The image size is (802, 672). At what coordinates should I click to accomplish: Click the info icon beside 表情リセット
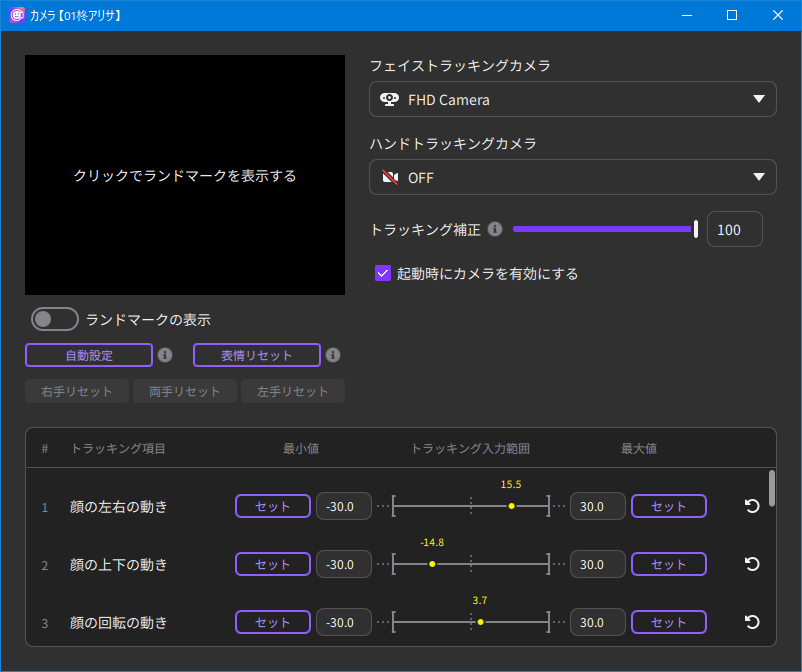tap(334, 355)
